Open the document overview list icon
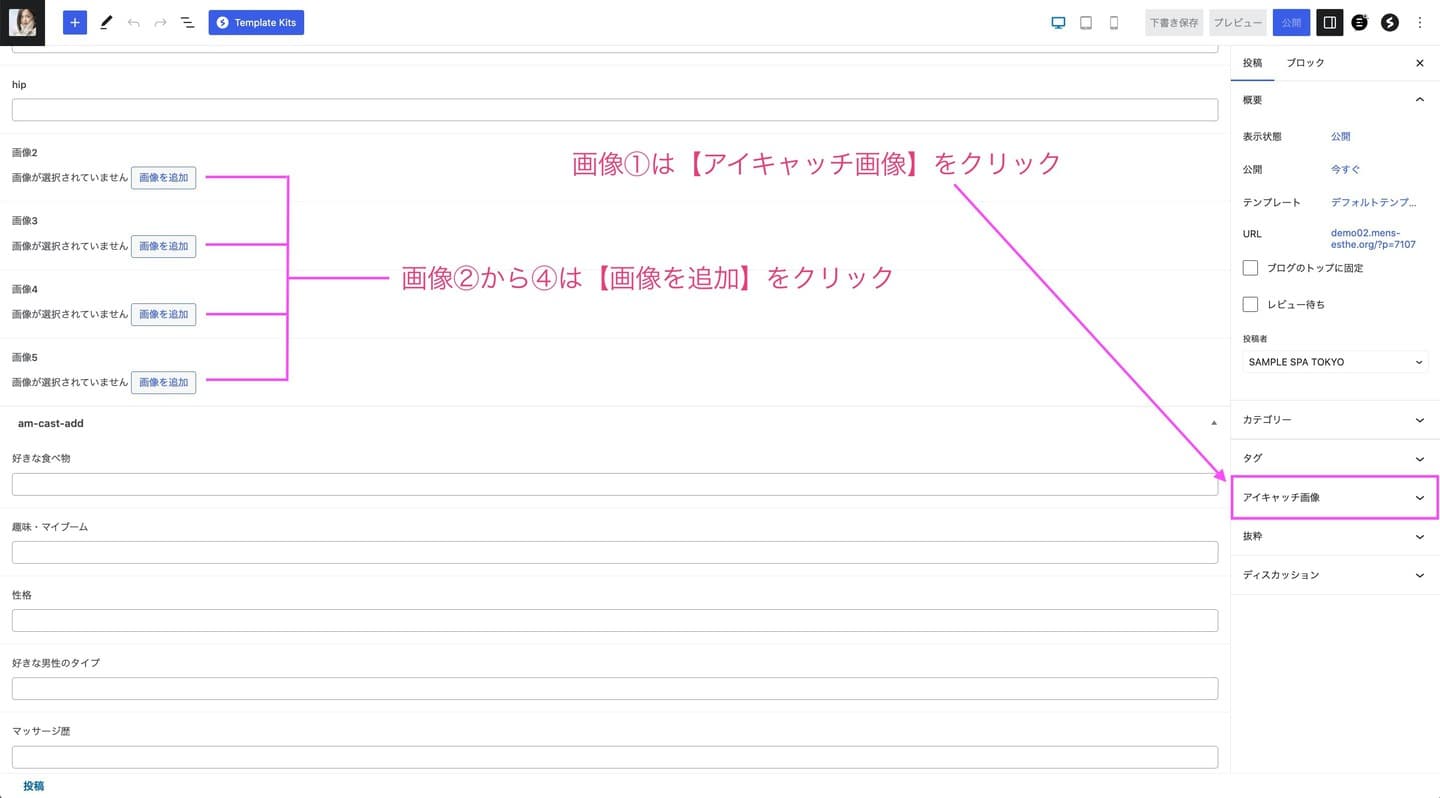The image size is (1440, 798). (x=187, y=22)
